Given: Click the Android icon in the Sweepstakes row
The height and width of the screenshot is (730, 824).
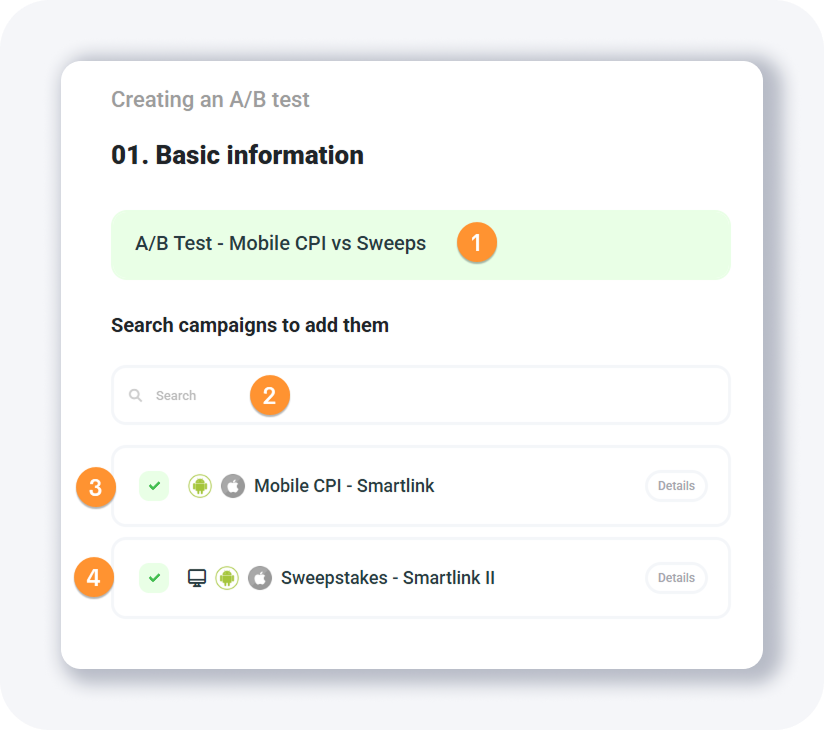Looking at the screenshot, I should 227,578.
